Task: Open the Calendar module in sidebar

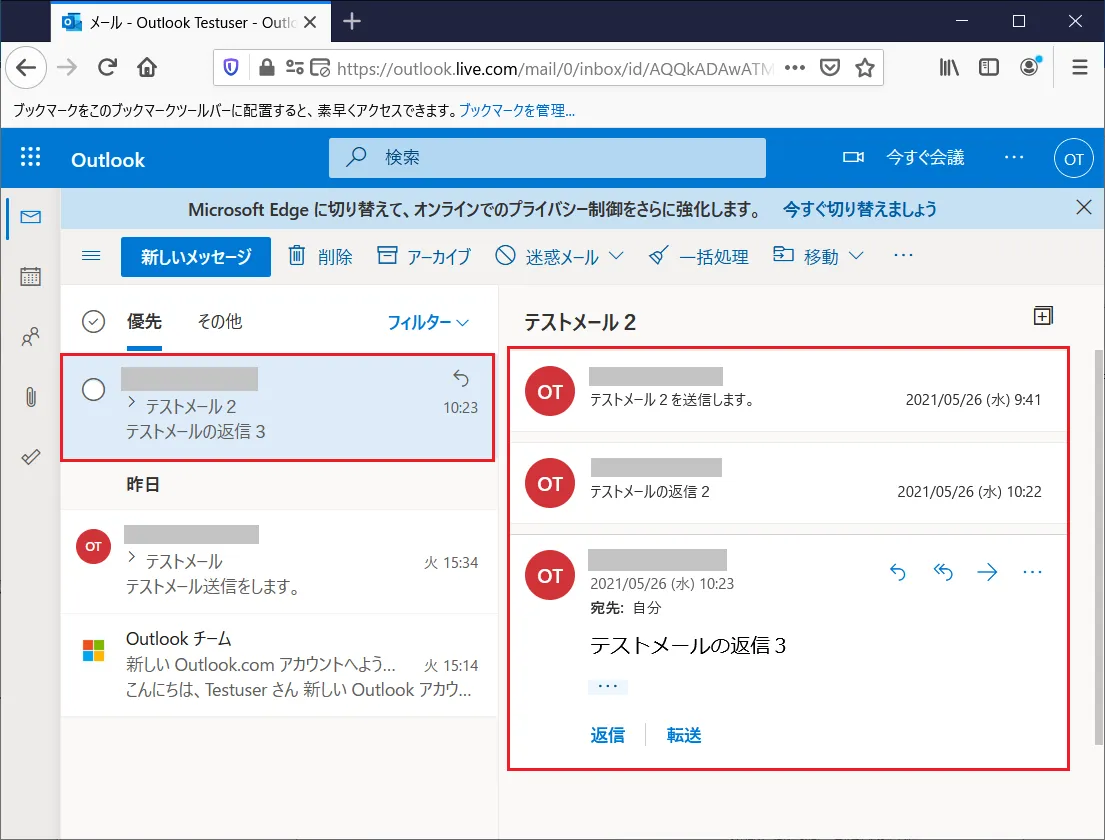Action: [30, 276]
